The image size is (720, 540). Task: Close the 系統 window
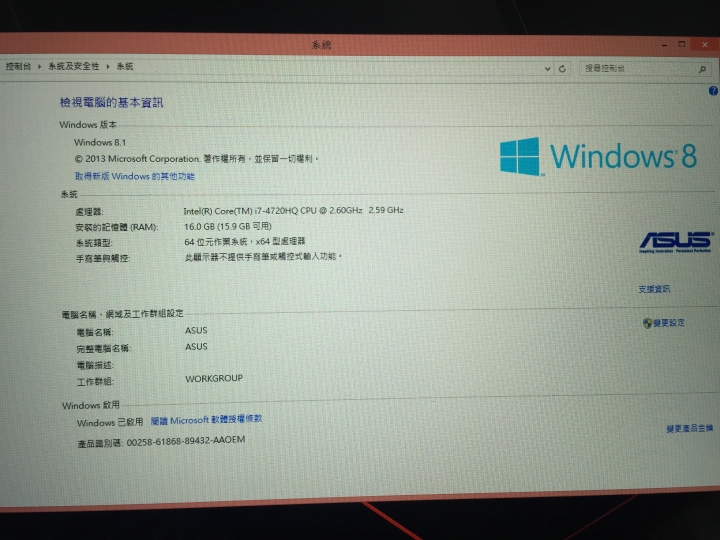tap(705, 45)
